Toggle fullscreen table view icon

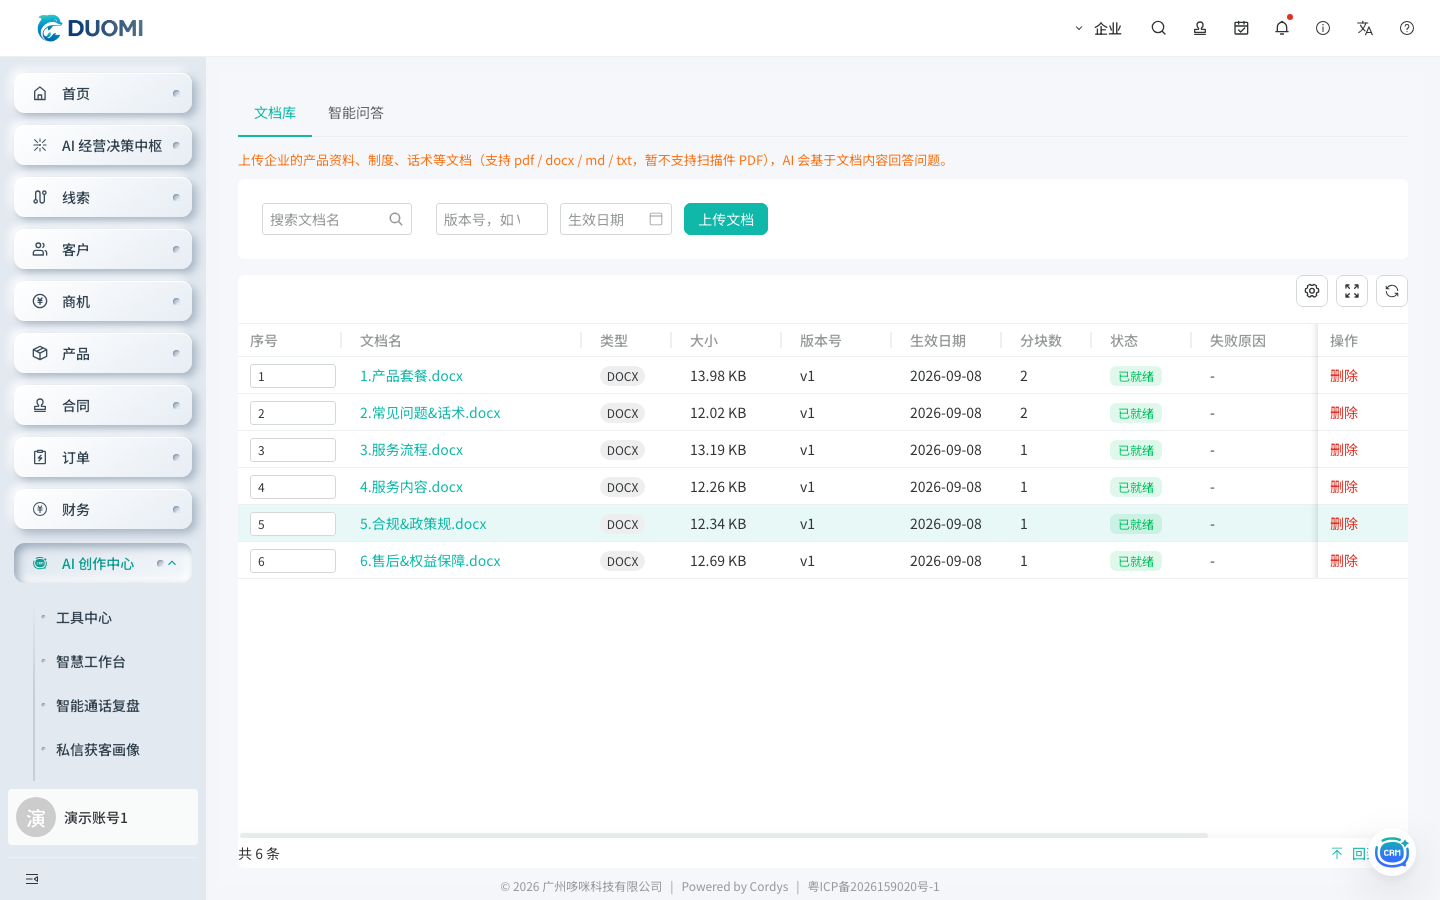click(1352, 291)
